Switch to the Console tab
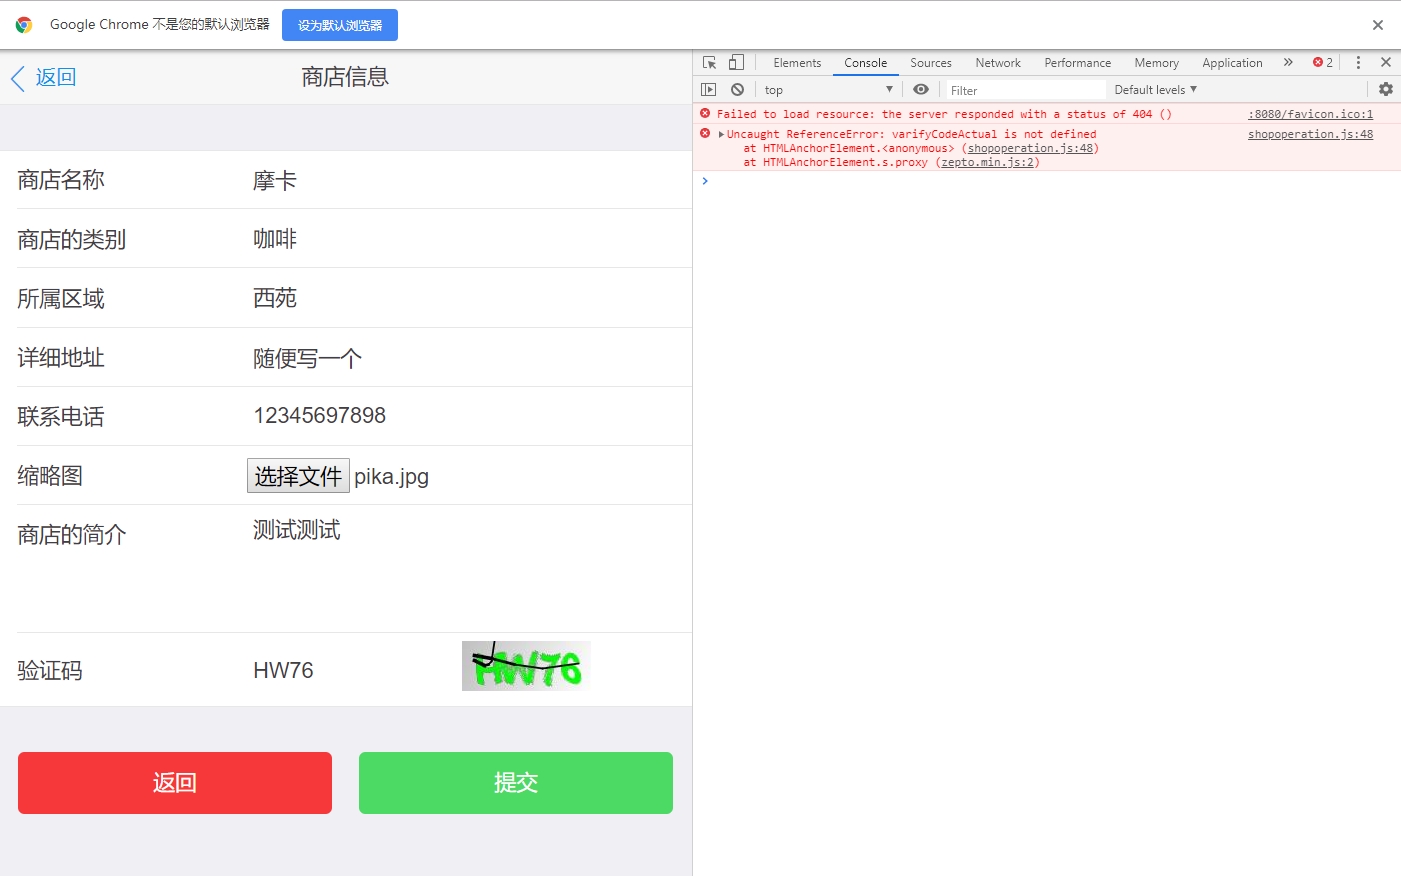 (865, 63)
